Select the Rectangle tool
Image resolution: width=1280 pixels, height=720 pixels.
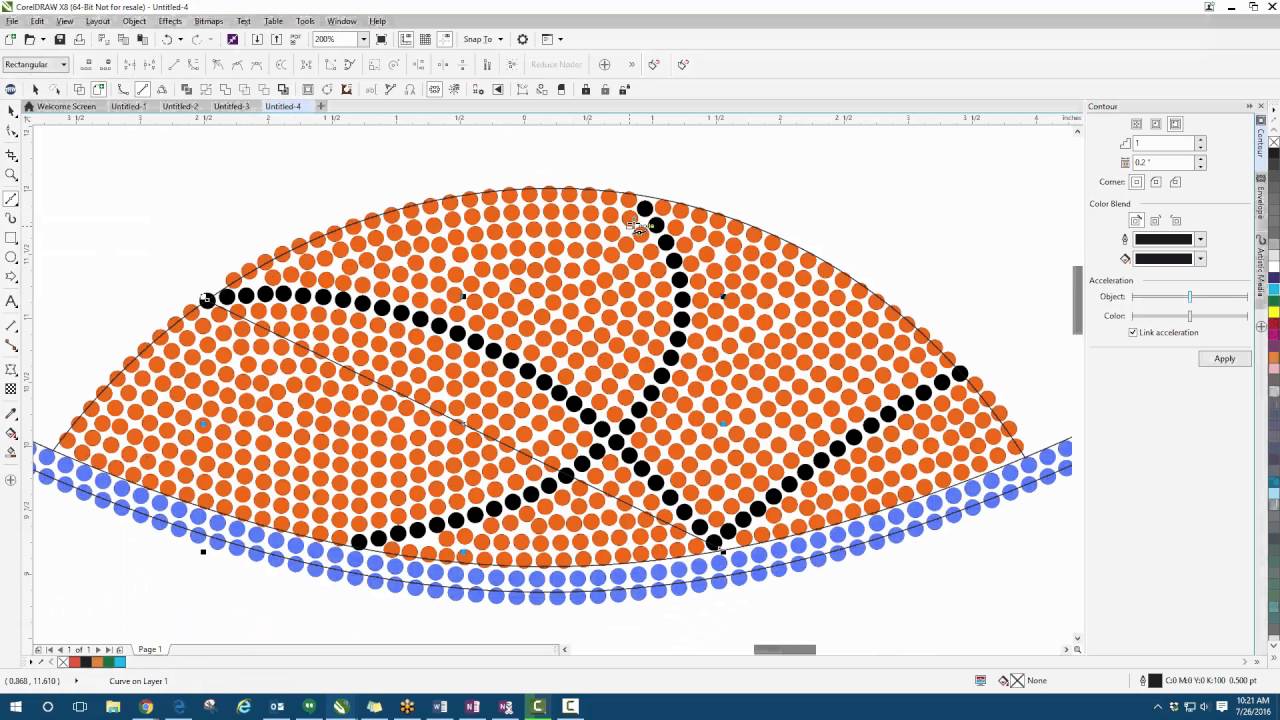coord(12,238)
